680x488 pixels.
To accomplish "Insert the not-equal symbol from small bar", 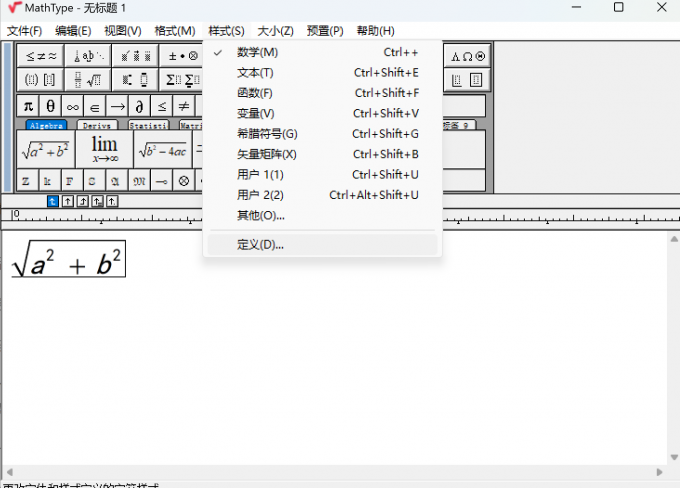I will point(184,106).
